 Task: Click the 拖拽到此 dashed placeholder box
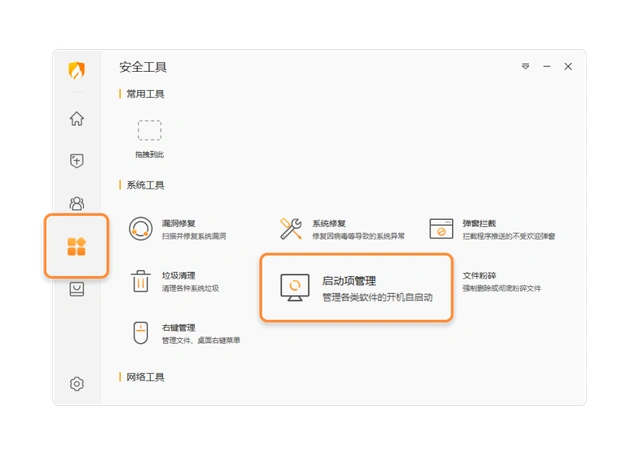(x=149, y=130)
